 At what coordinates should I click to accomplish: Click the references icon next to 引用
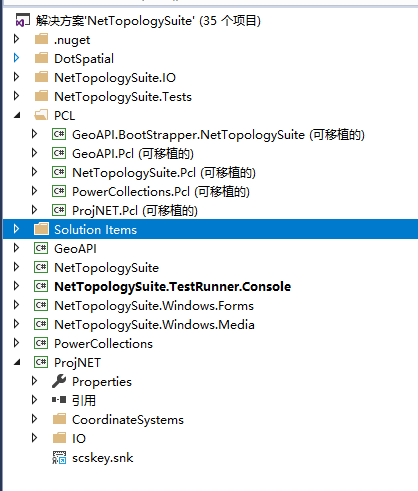click(59, 400)
